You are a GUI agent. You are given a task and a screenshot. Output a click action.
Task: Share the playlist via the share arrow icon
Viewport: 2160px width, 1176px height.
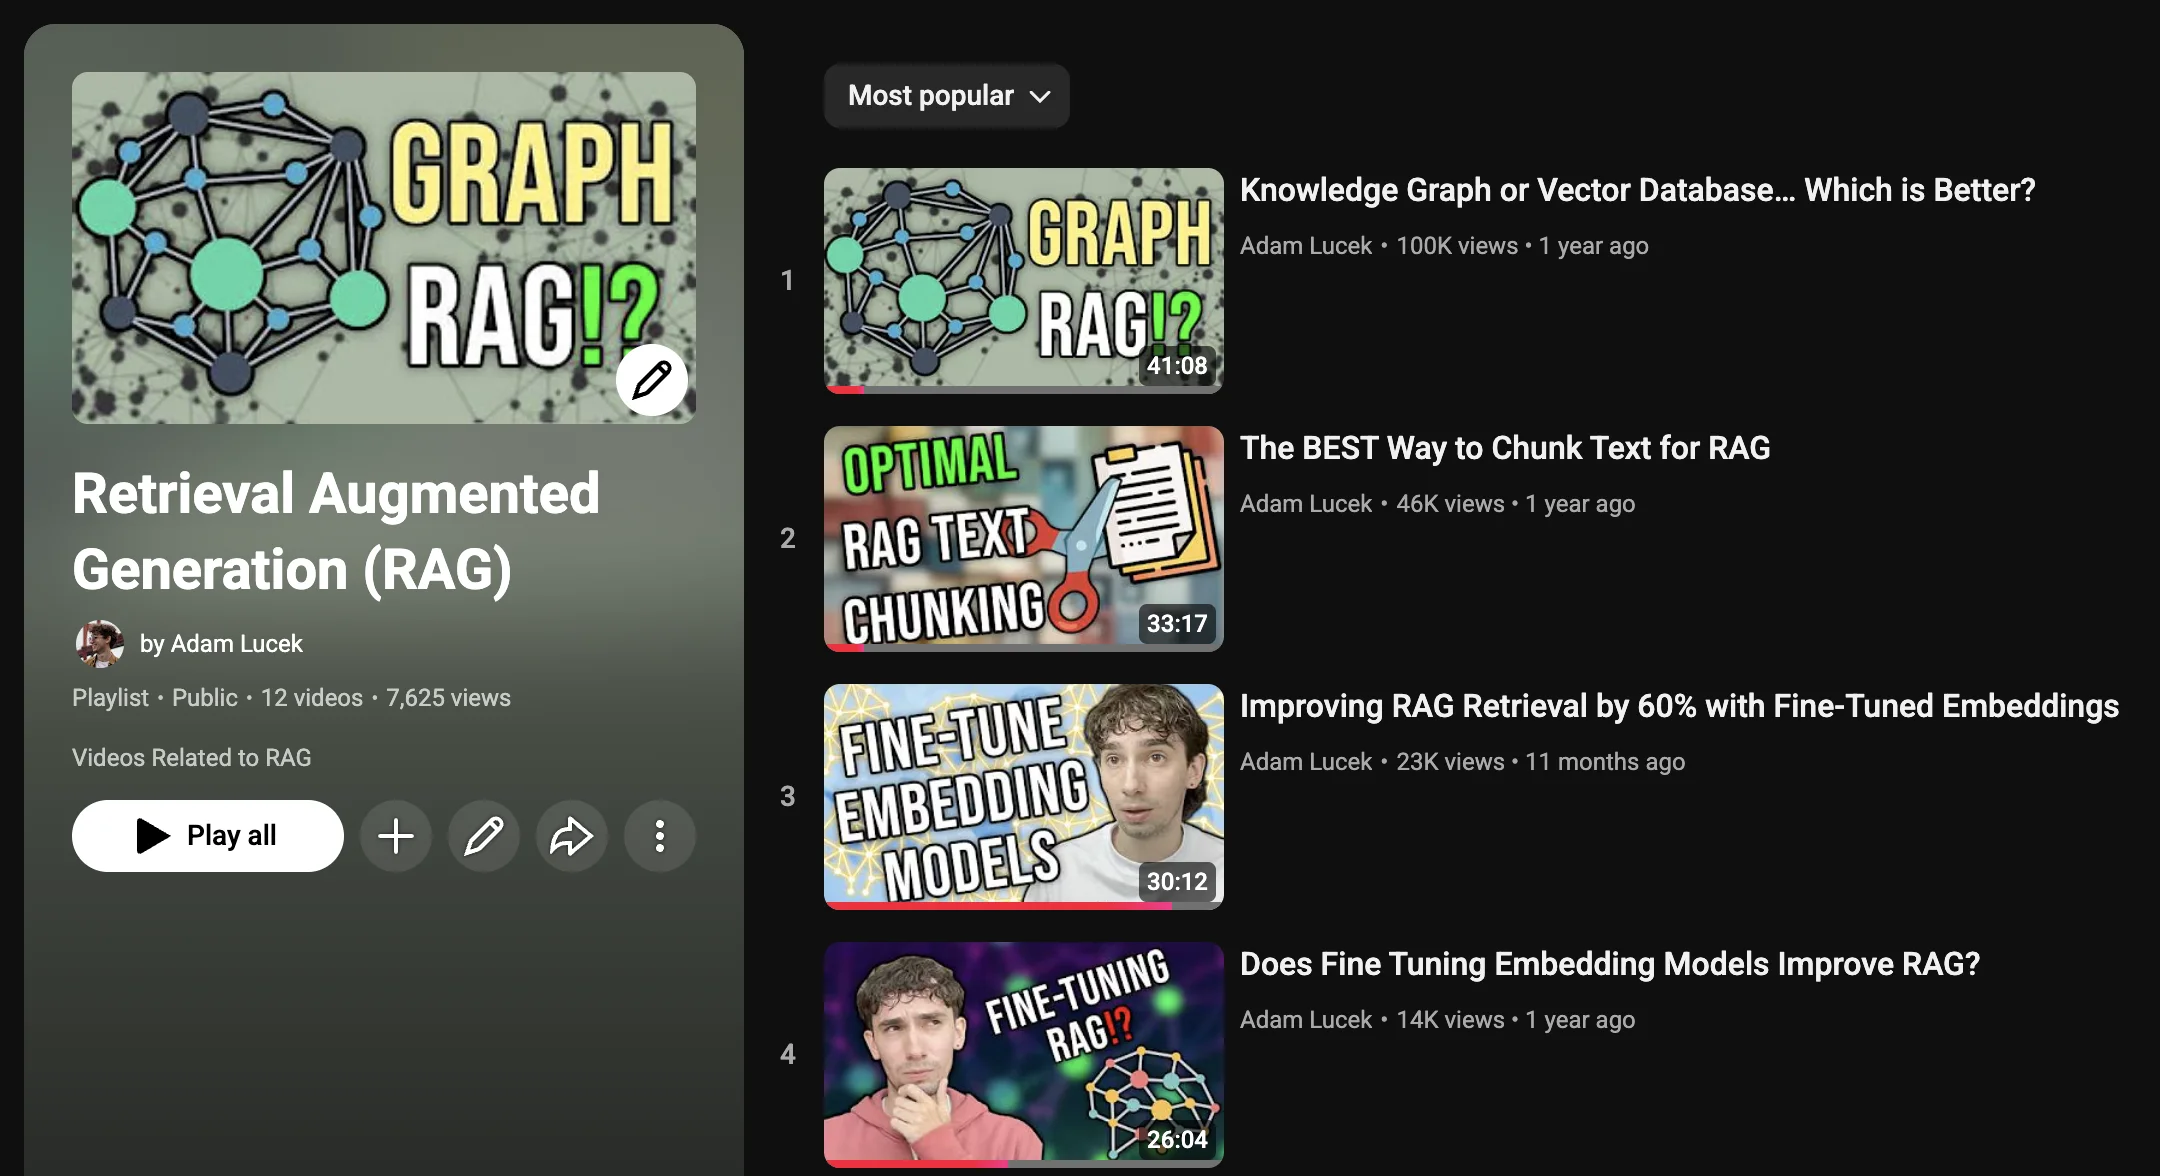[571, 835]
